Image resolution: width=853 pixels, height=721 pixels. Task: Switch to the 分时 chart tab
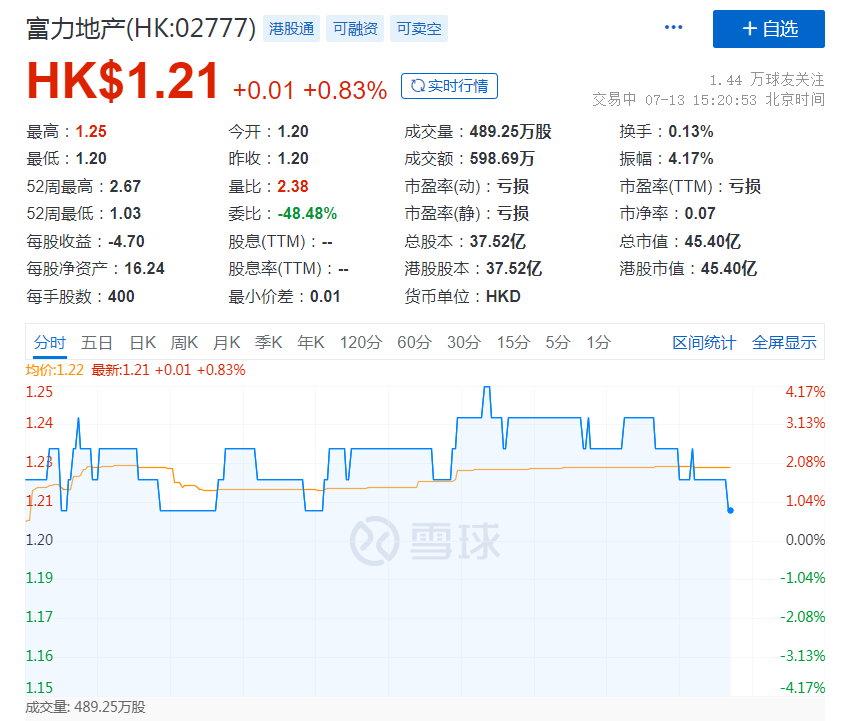[49, 342]
